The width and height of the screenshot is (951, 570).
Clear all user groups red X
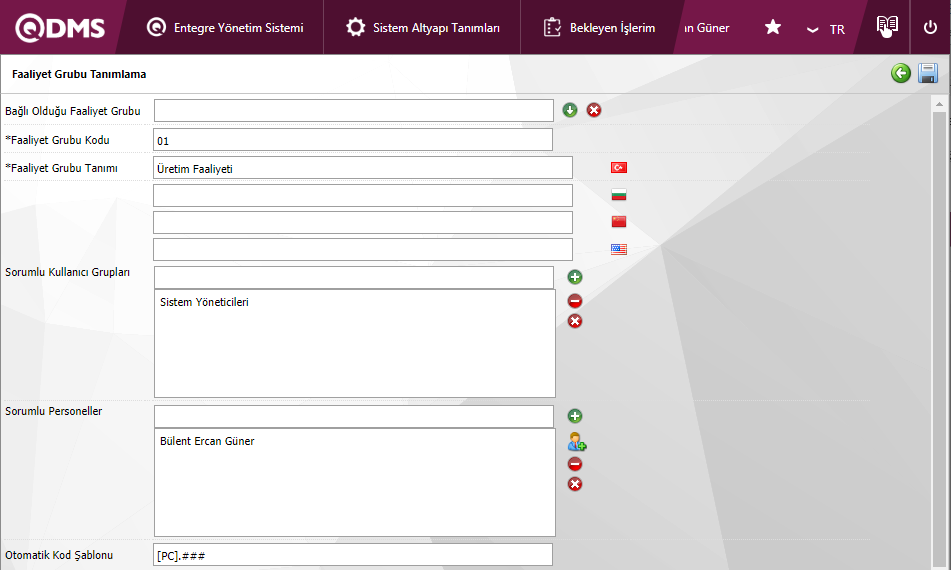(575, 321)
